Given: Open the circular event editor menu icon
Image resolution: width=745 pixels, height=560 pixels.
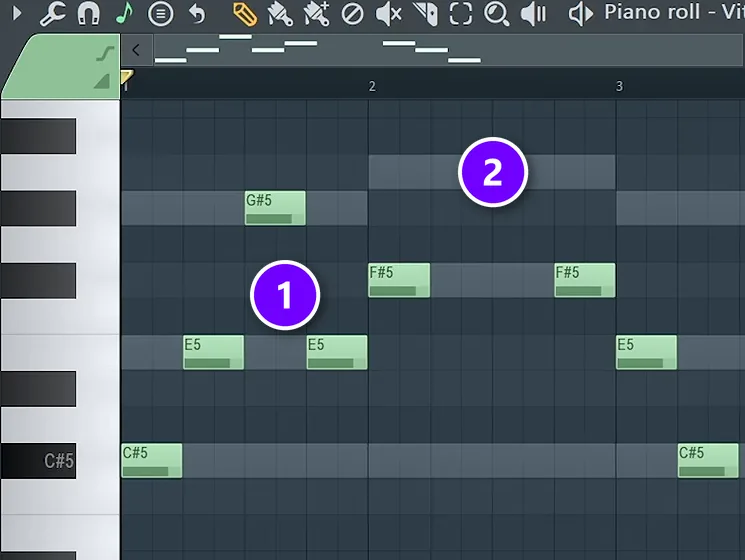Looking at the screenshot, I should [160, 14].
